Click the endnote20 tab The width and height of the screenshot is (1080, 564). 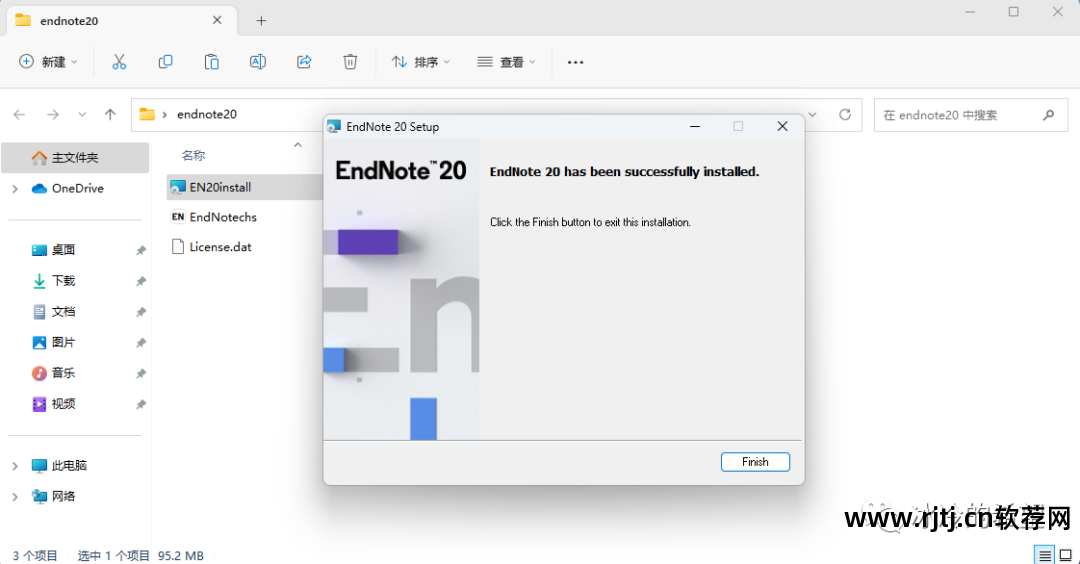pos(122,21)
